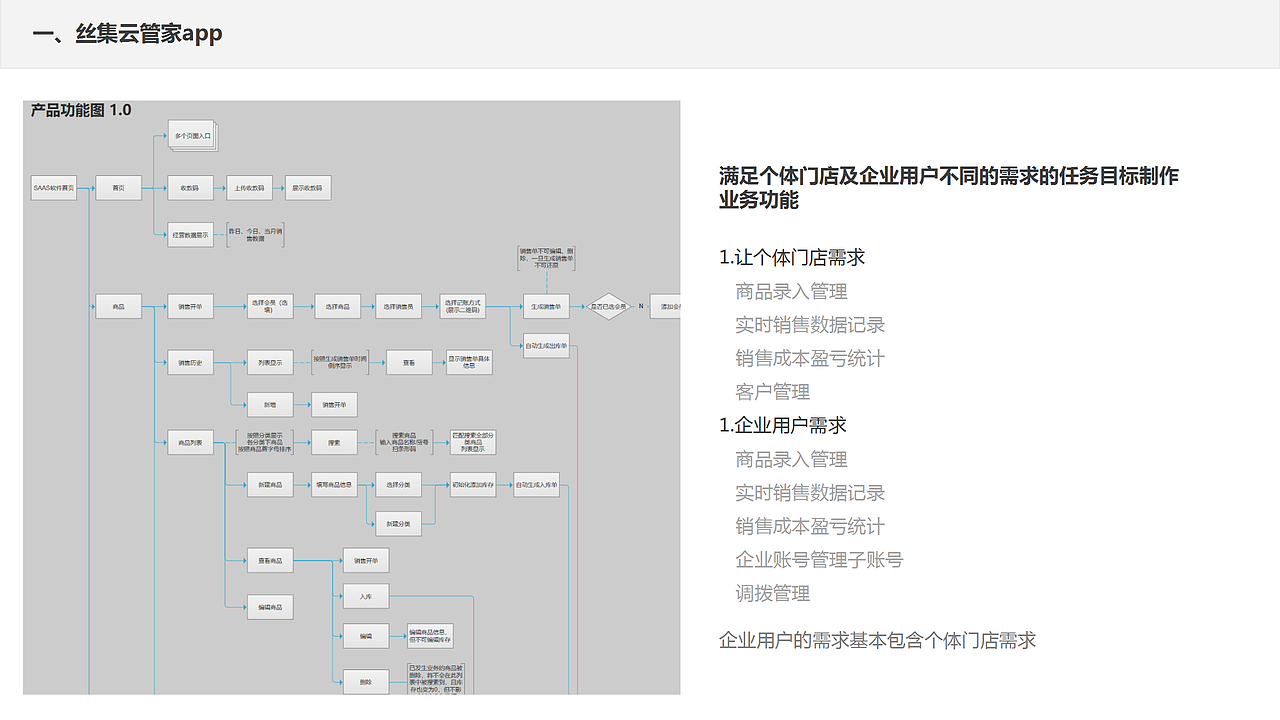This screenshot has width=1280, height=720.
Task: Click 调拨管理 list item
Action: (773, 593)
